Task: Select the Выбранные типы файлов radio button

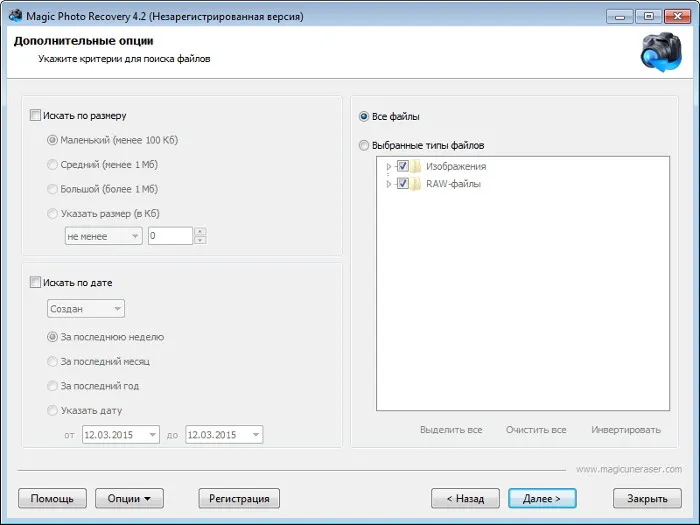Action: click(x=364, y=146)
